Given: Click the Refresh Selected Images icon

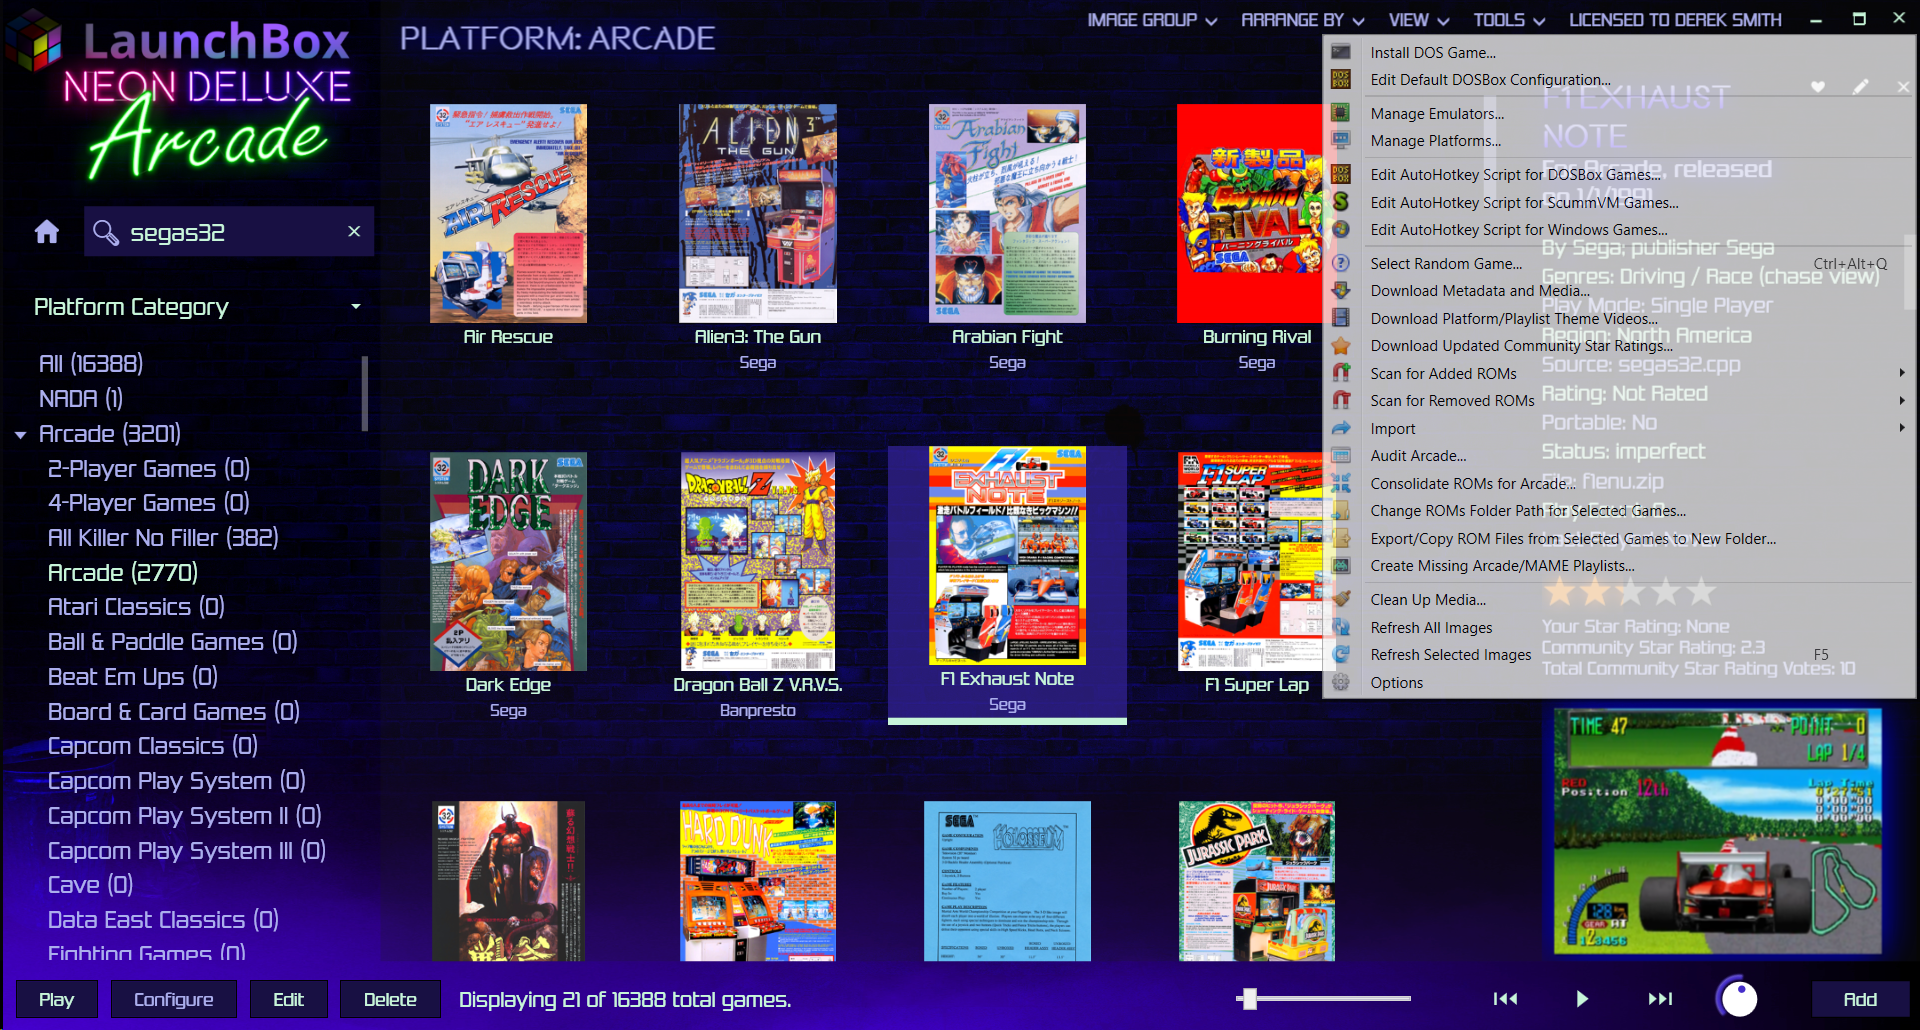Looking at the screenshot, I should pyautogui.click(x=1341, y=654).
